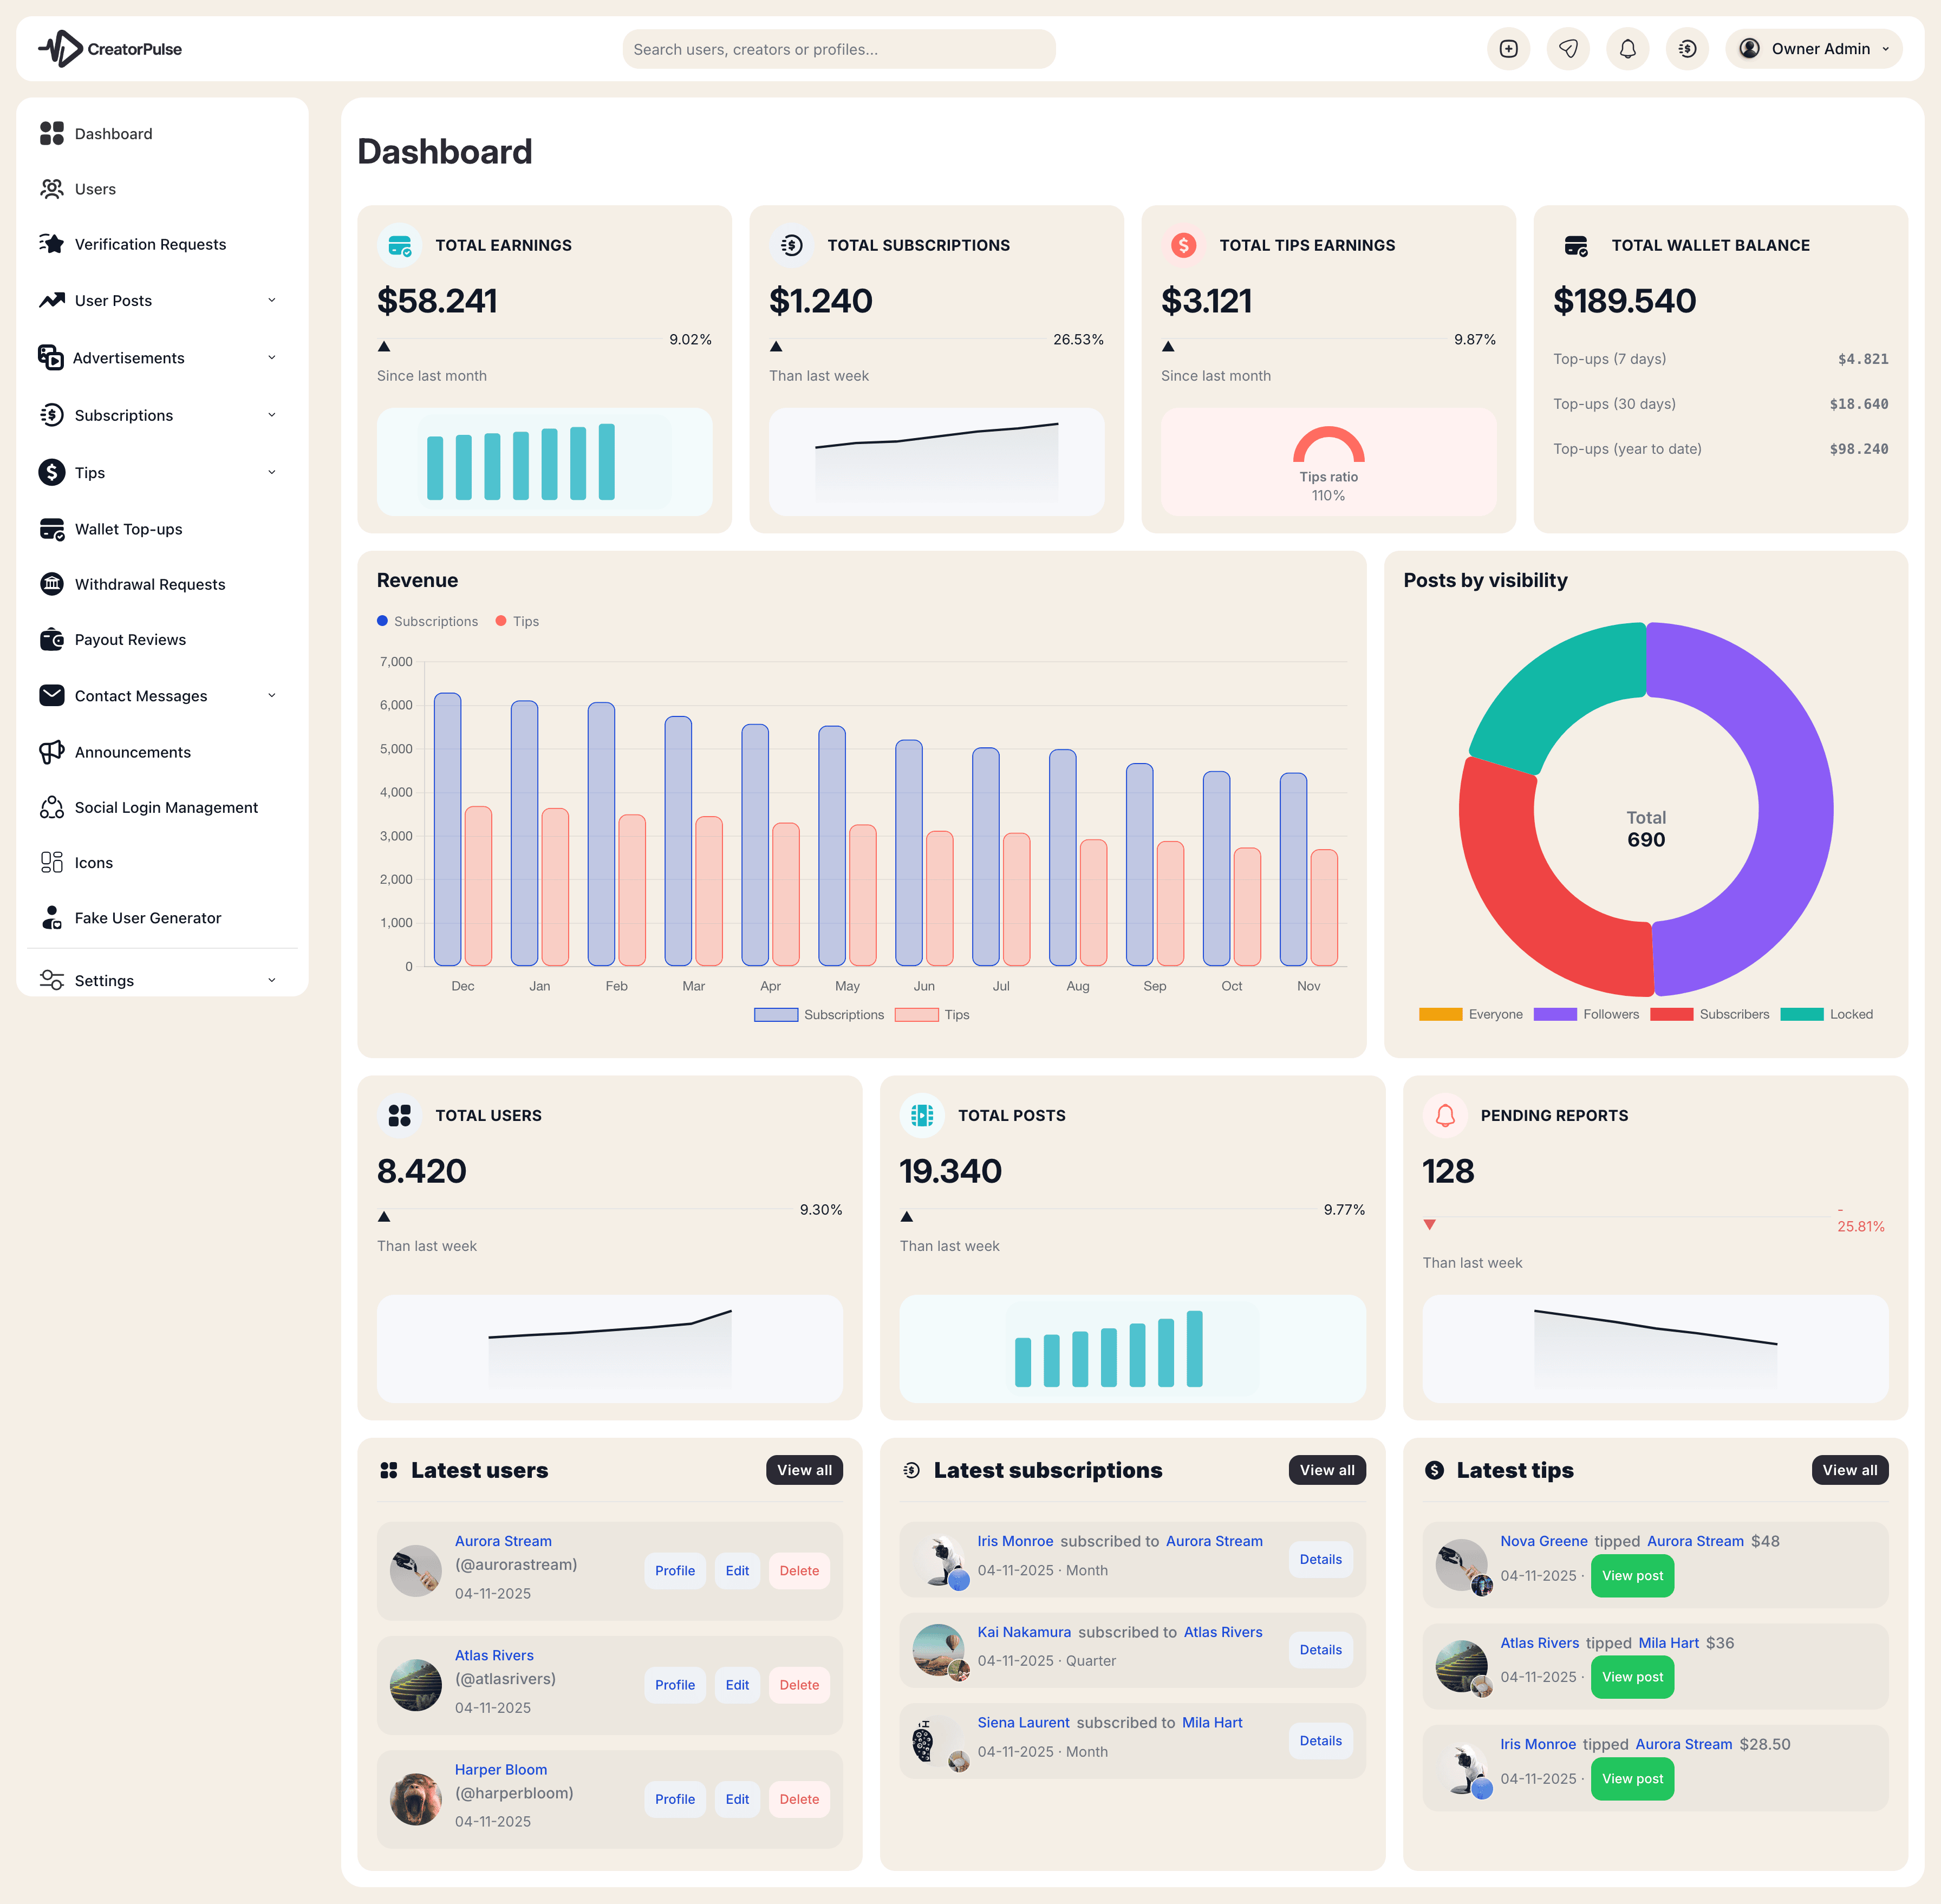Image resolution: width=1941 pixels, height=1904 pixels.
Task: Delete the Harper Bloom user
Action: point(799,1799)
